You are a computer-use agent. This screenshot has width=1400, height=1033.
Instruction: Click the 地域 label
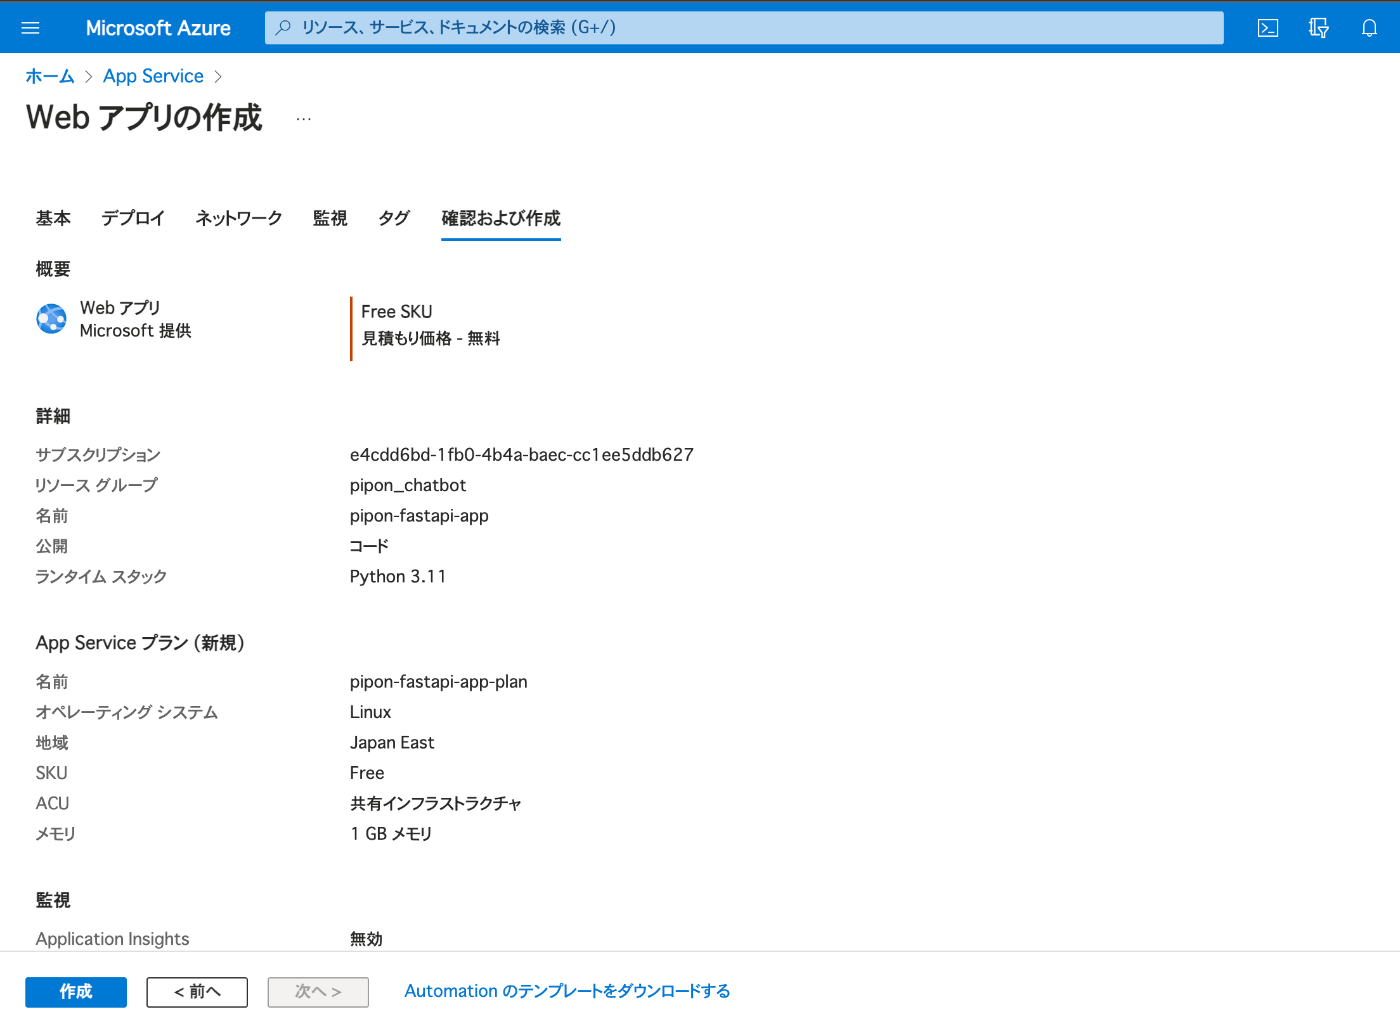point(52,743)
